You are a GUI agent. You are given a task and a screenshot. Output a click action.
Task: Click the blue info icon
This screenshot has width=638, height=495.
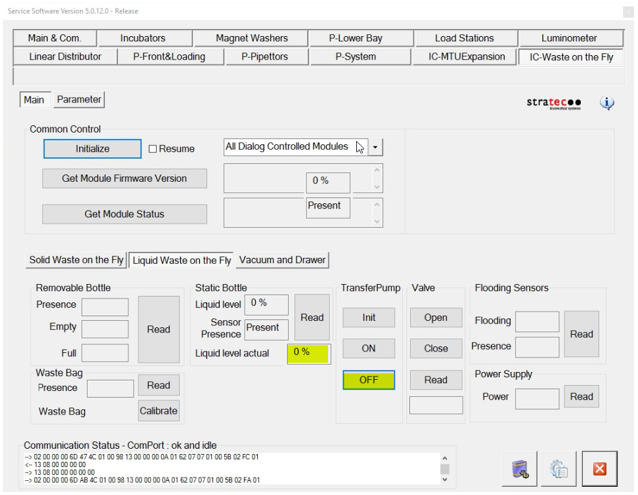[x=607, y=103]
